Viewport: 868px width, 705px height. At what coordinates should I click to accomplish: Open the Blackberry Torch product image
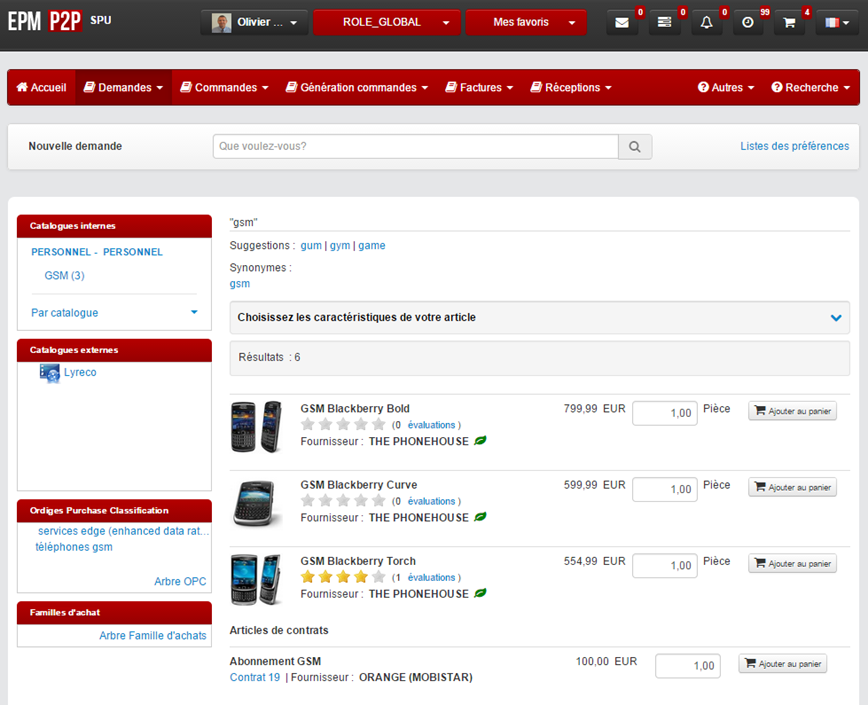coord(256,580)
